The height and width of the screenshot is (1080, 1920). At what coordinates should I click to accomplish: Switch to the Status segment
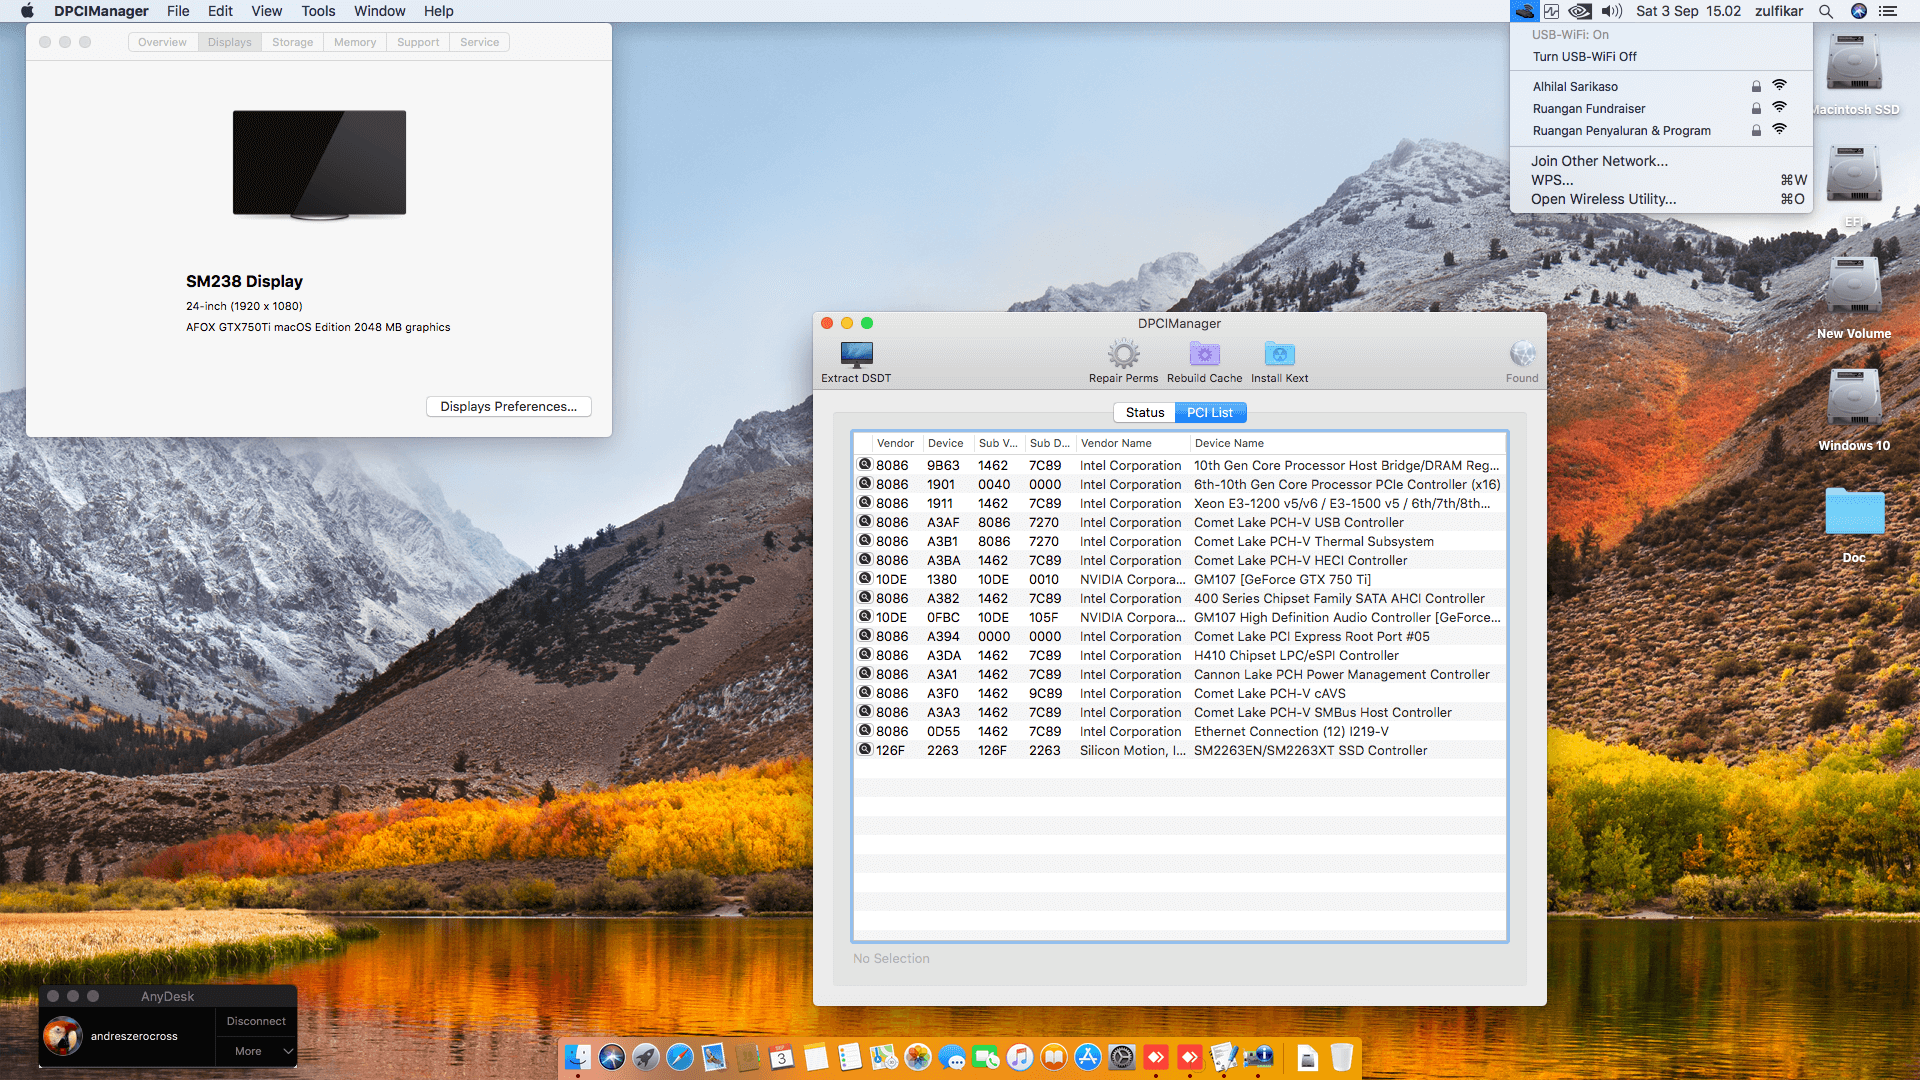coord(1144,412)
